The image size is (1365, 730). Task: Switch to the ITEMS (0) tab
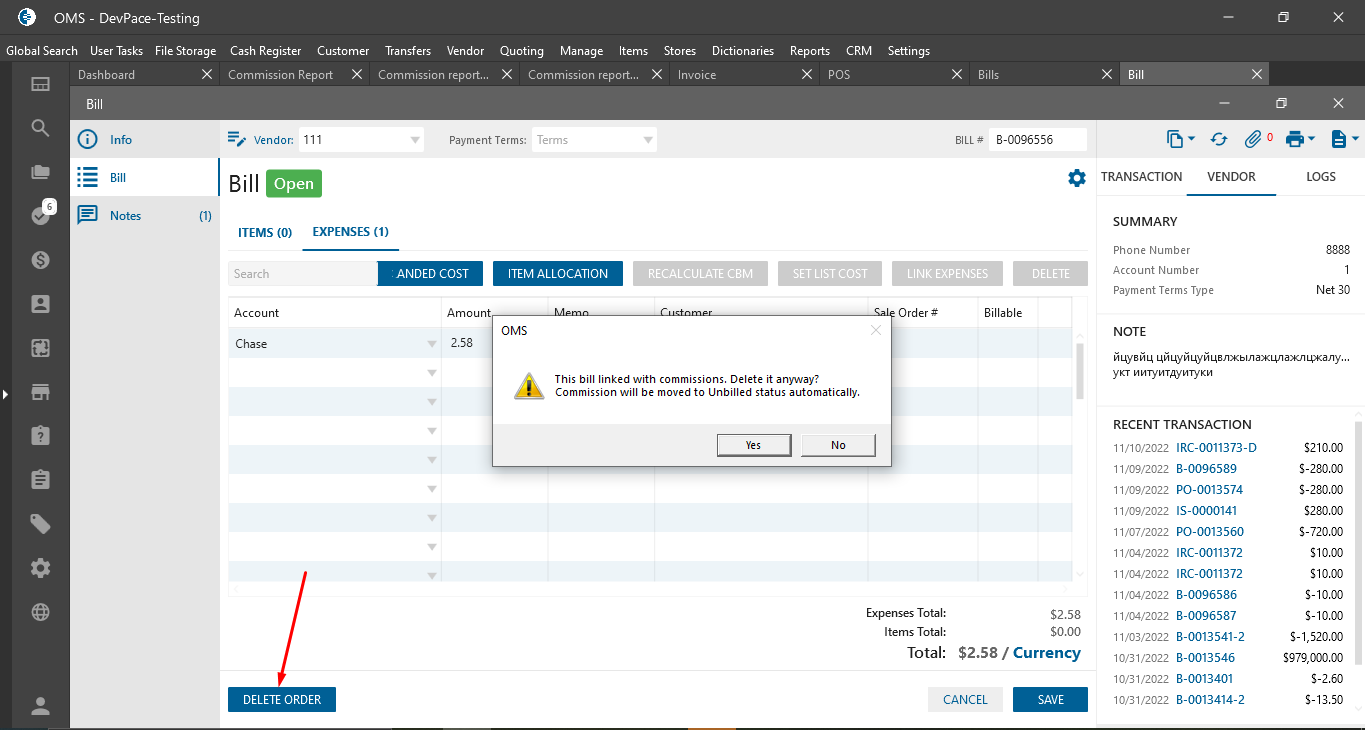point(265,232)
